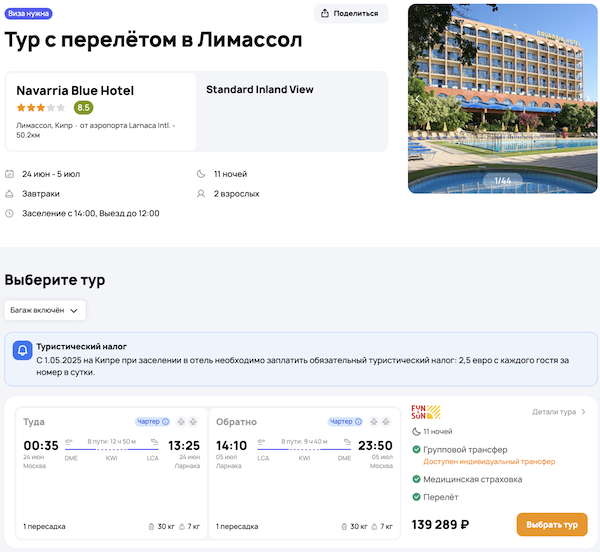The image size is (600, 552).
Task: Select the Standard Inland View room tab
Action: pyautogui.click(x=260, y=90)
